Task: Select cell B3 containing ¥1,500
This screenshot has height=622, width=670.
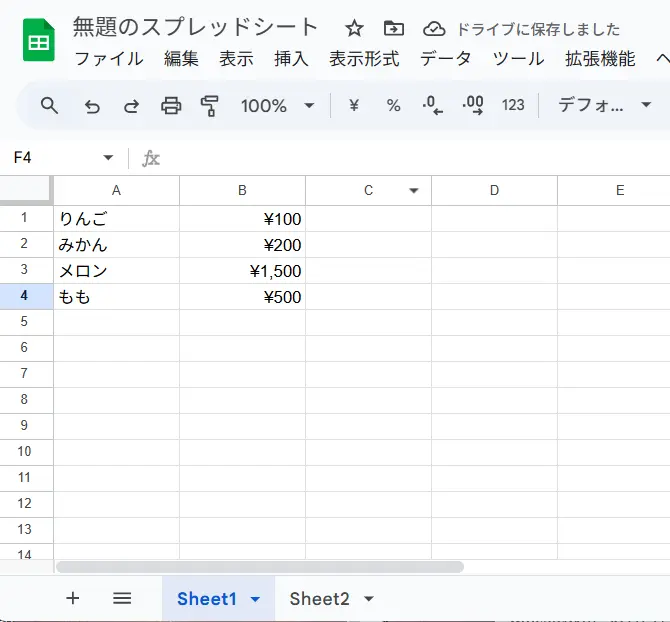Action: (x=242, y=271)
